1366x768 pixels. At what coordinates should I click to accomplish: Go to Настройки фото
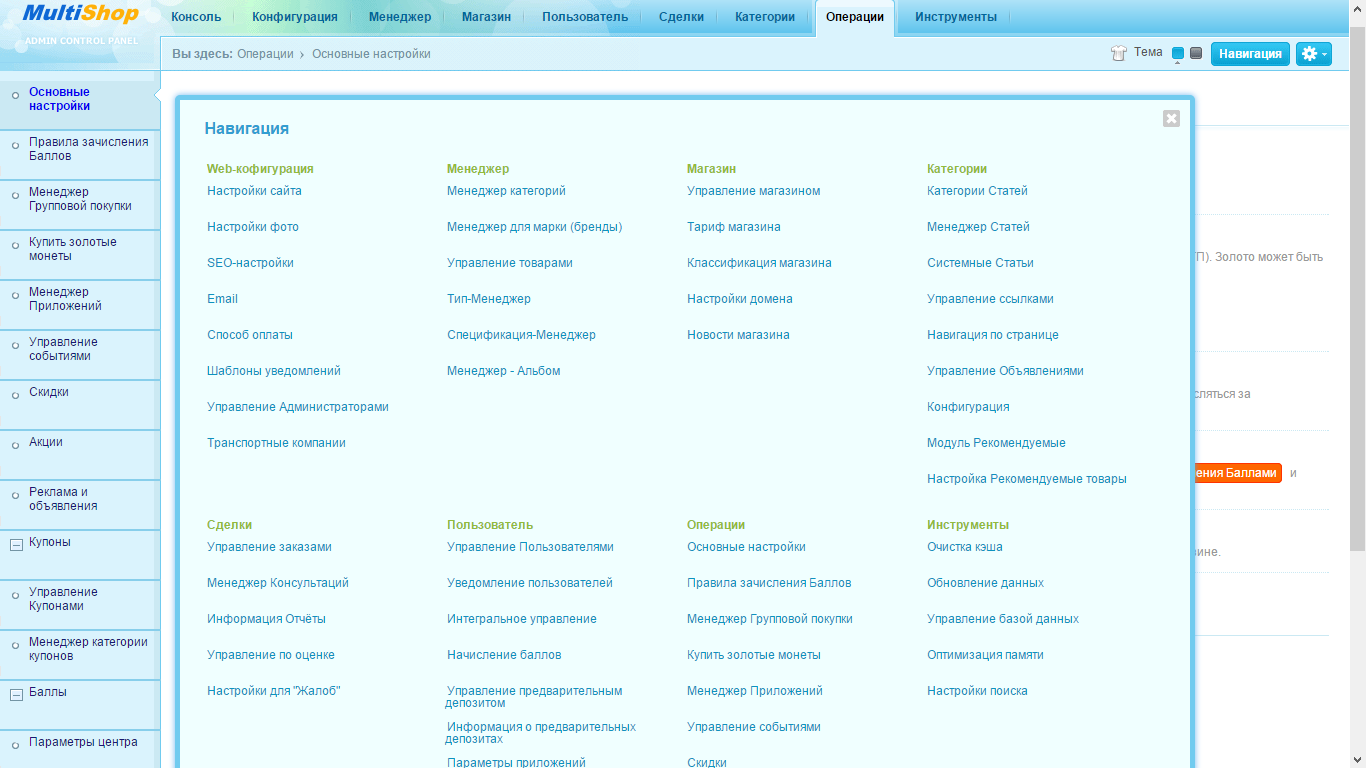pos(253,227)
